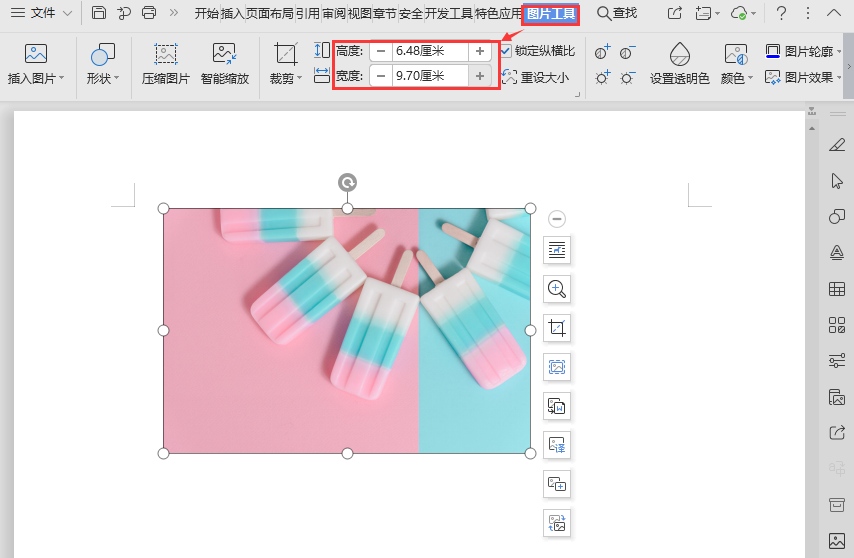854x558 pixels.
Task: Click the magnifier preview icon beside the image
Action: [557, 289]
